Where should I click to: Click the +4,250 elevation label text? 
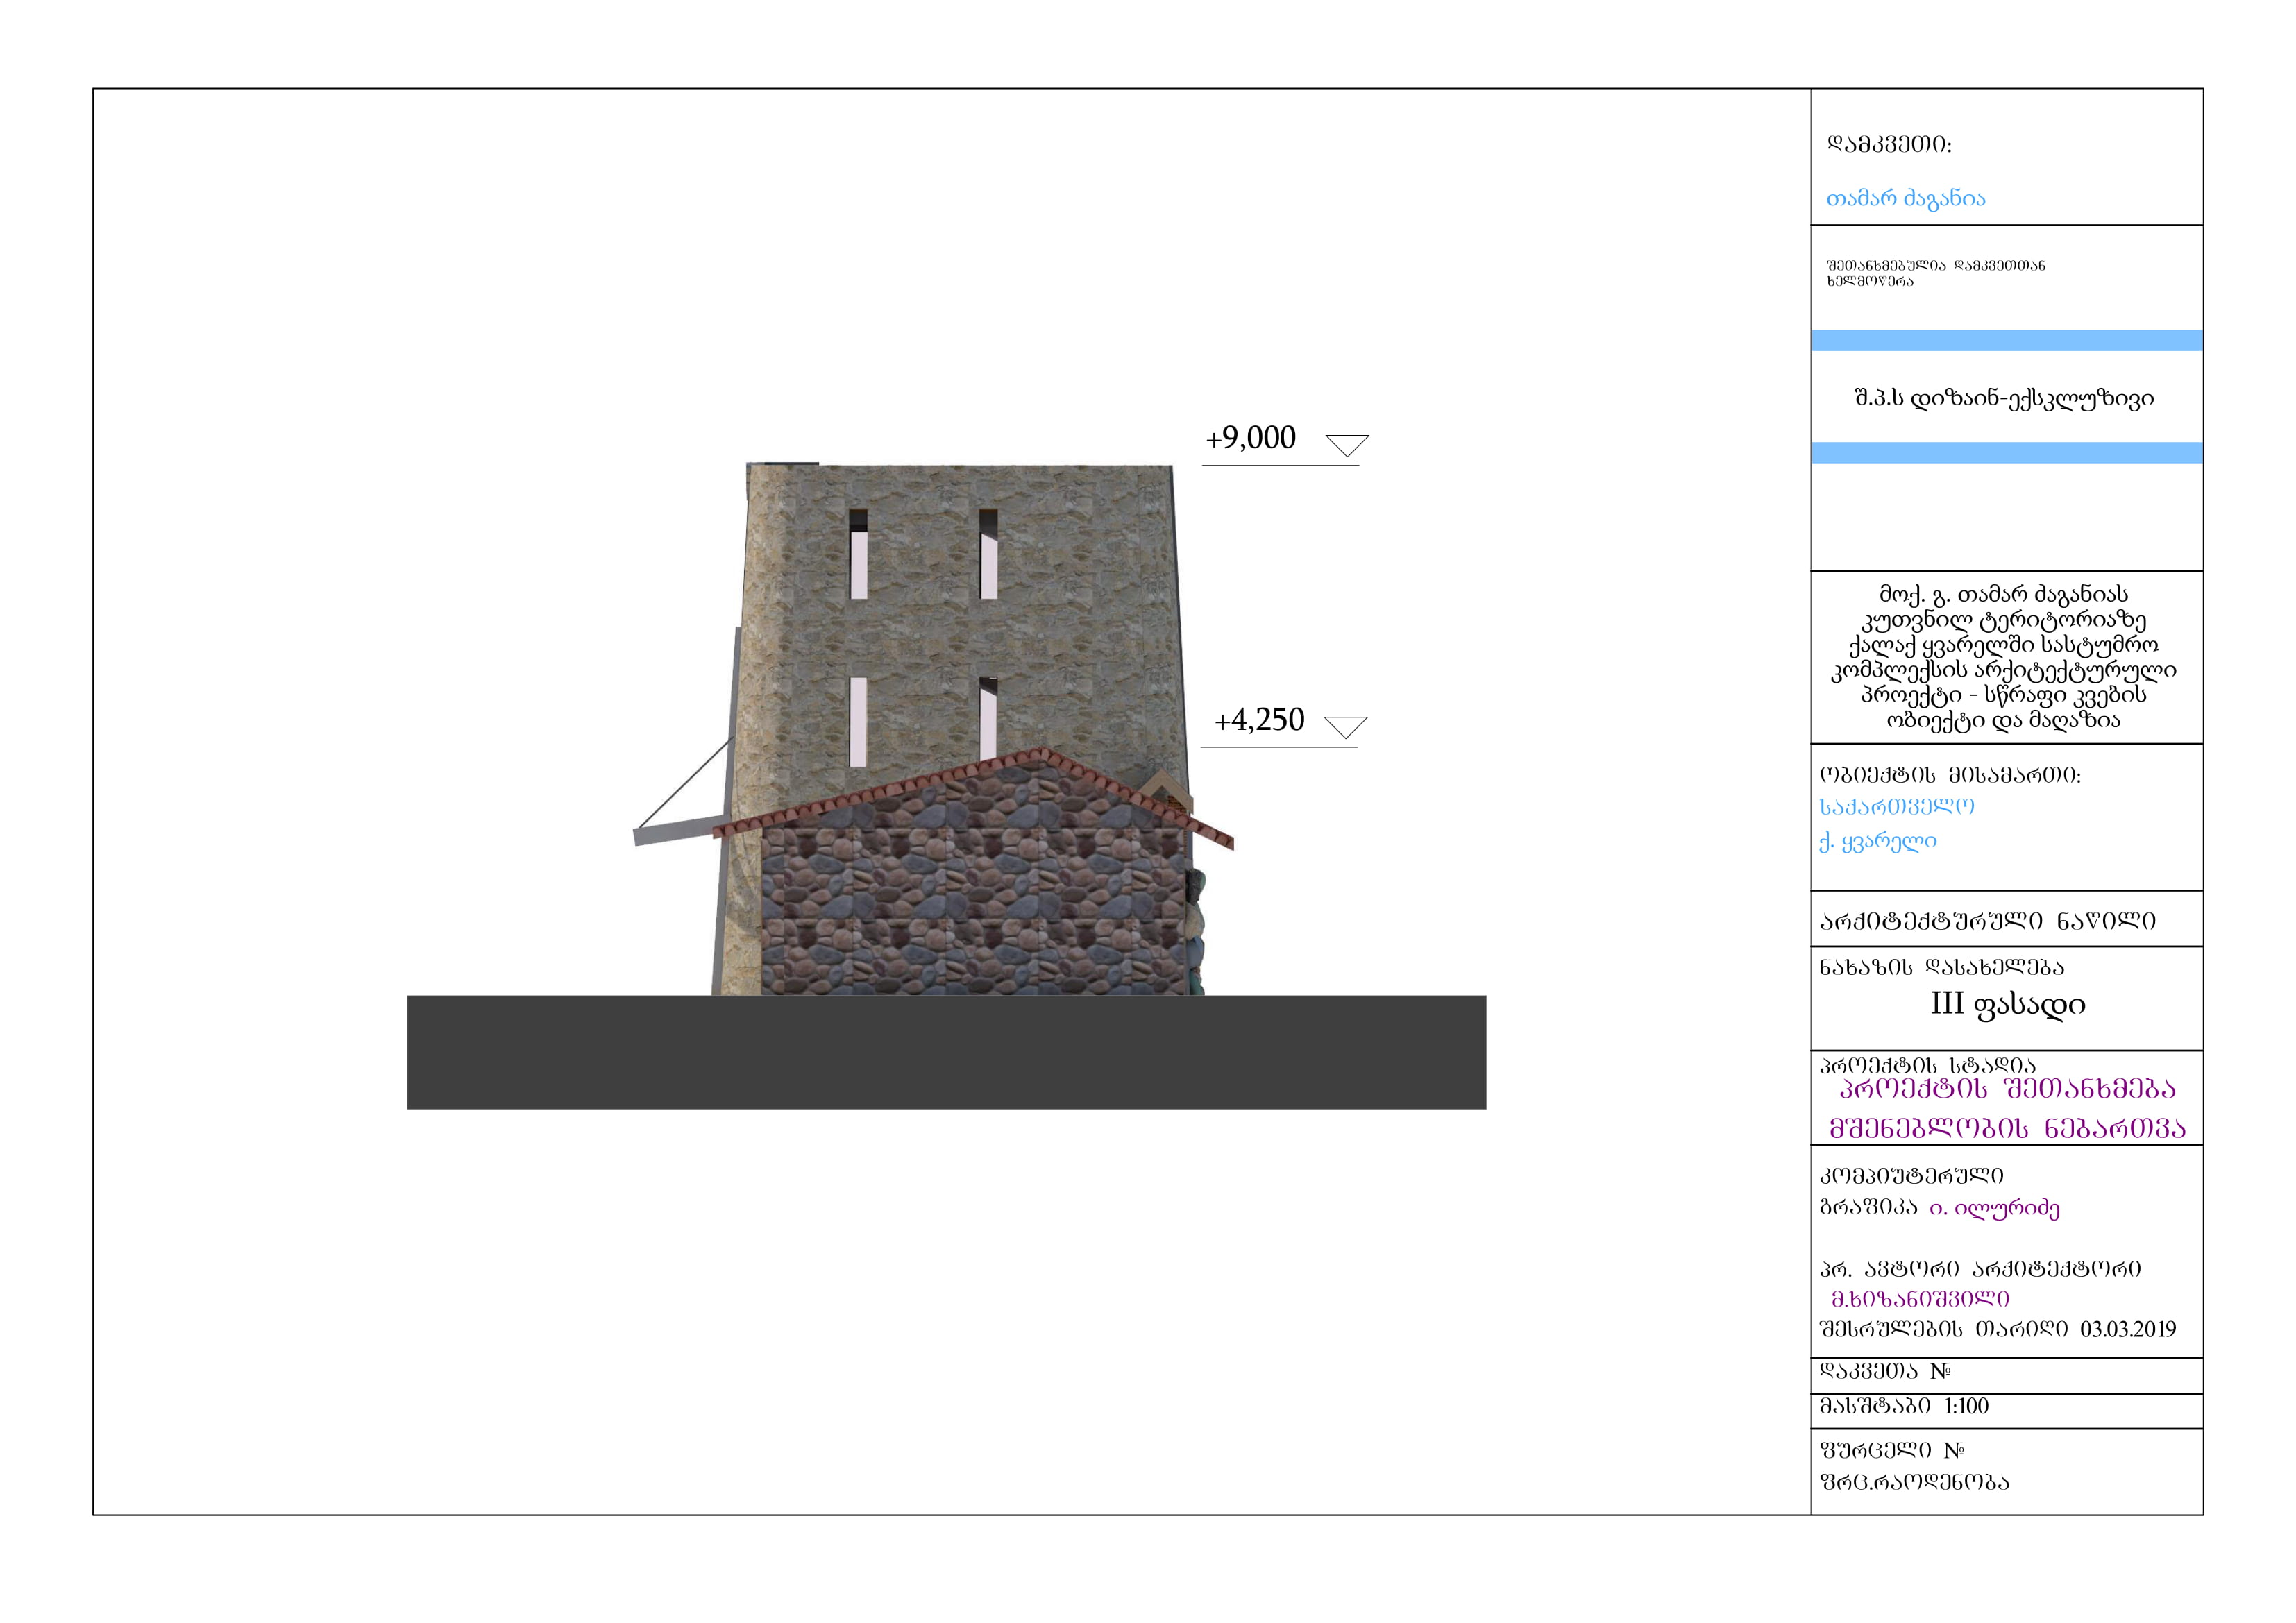click(1259, 720)
